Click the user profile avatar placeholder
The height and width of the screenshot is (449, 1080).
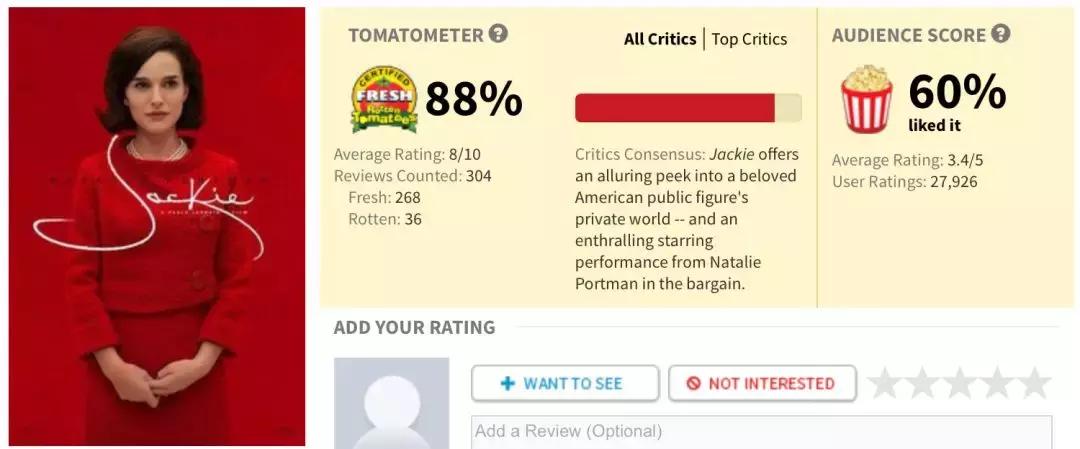click(391, 405)
